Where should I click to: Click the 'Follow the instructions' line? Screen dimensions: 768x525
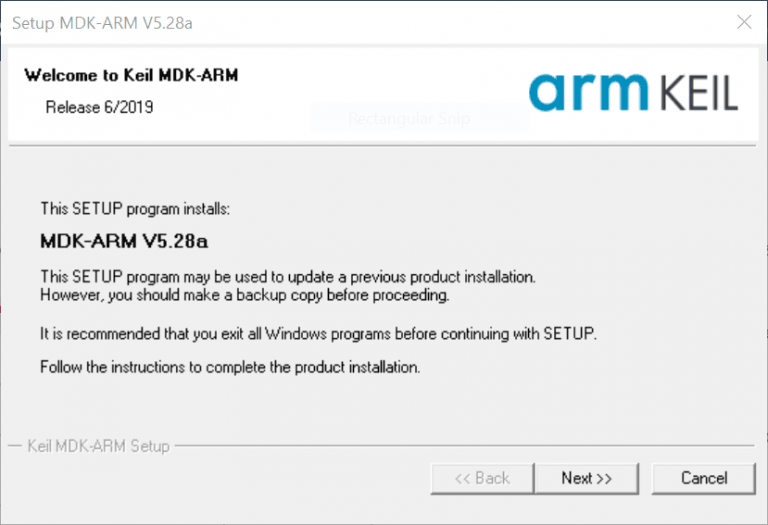point(229,367)
